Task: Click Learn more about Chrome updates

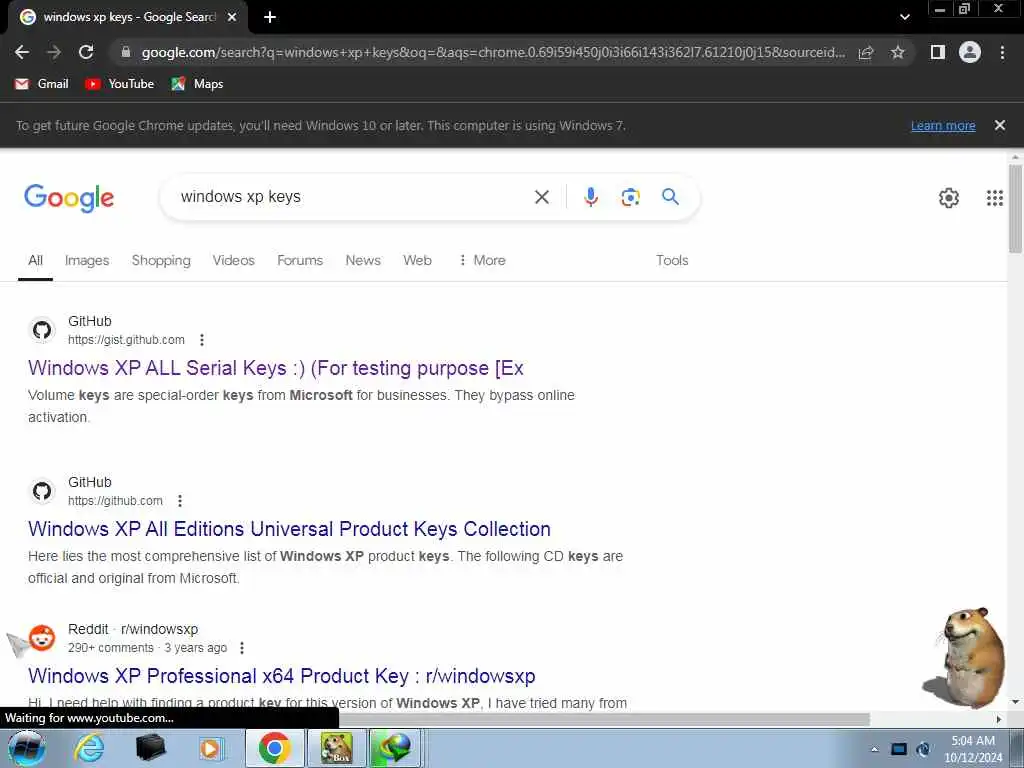Action: [x=943, y=125]
